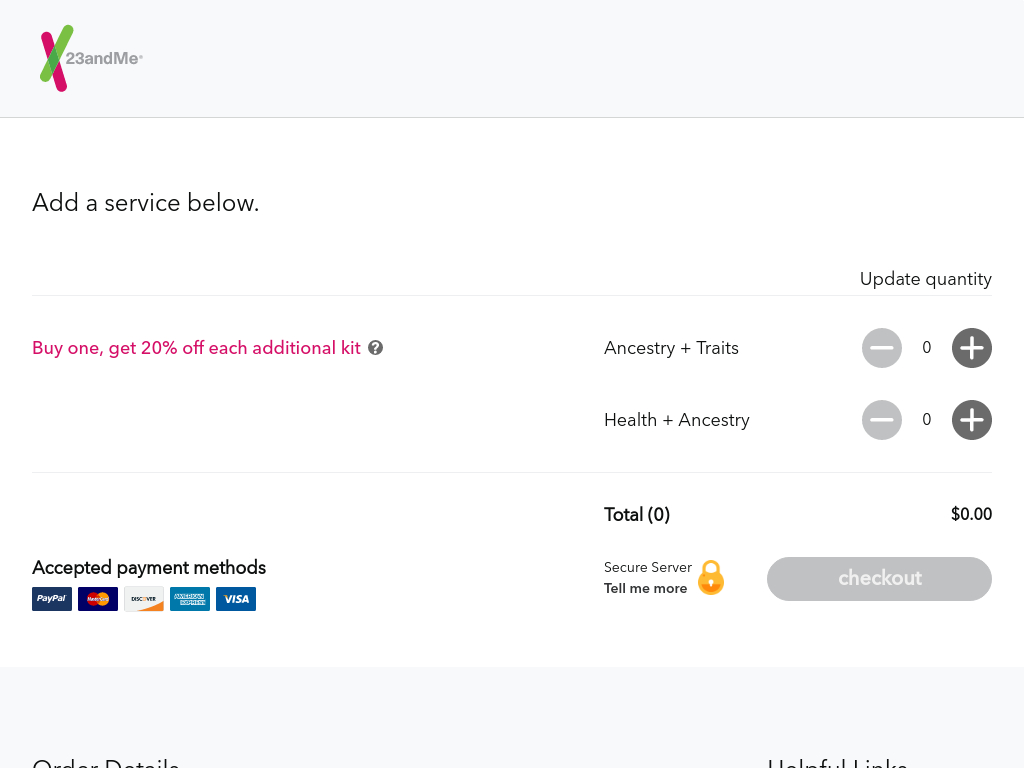
Task: Click the Ancestry + Traits label
Action: (x=671, y=348)
